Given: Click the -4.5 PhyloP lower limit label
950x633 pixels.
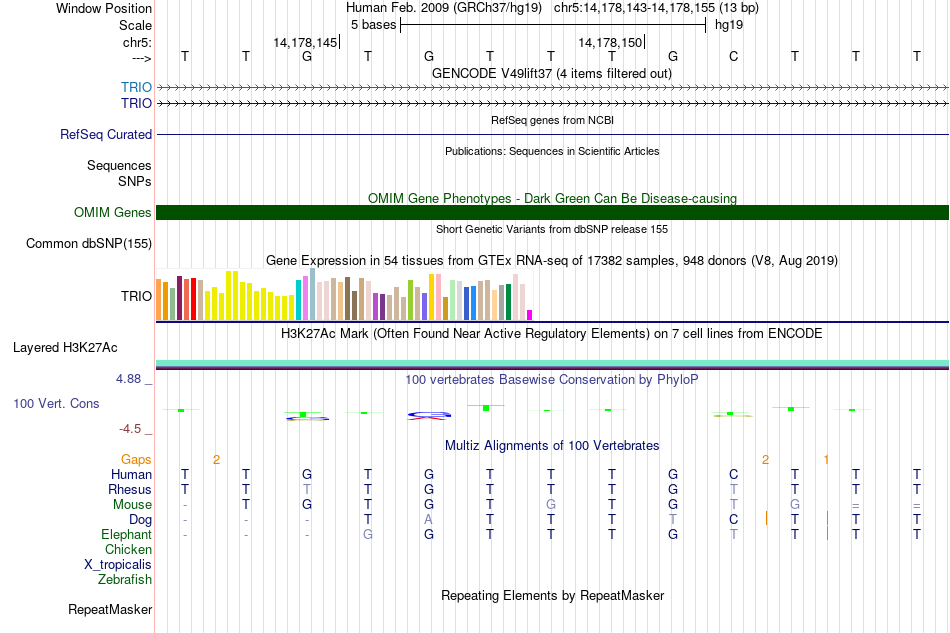Looking at the screenshot, I should [130, 429].
